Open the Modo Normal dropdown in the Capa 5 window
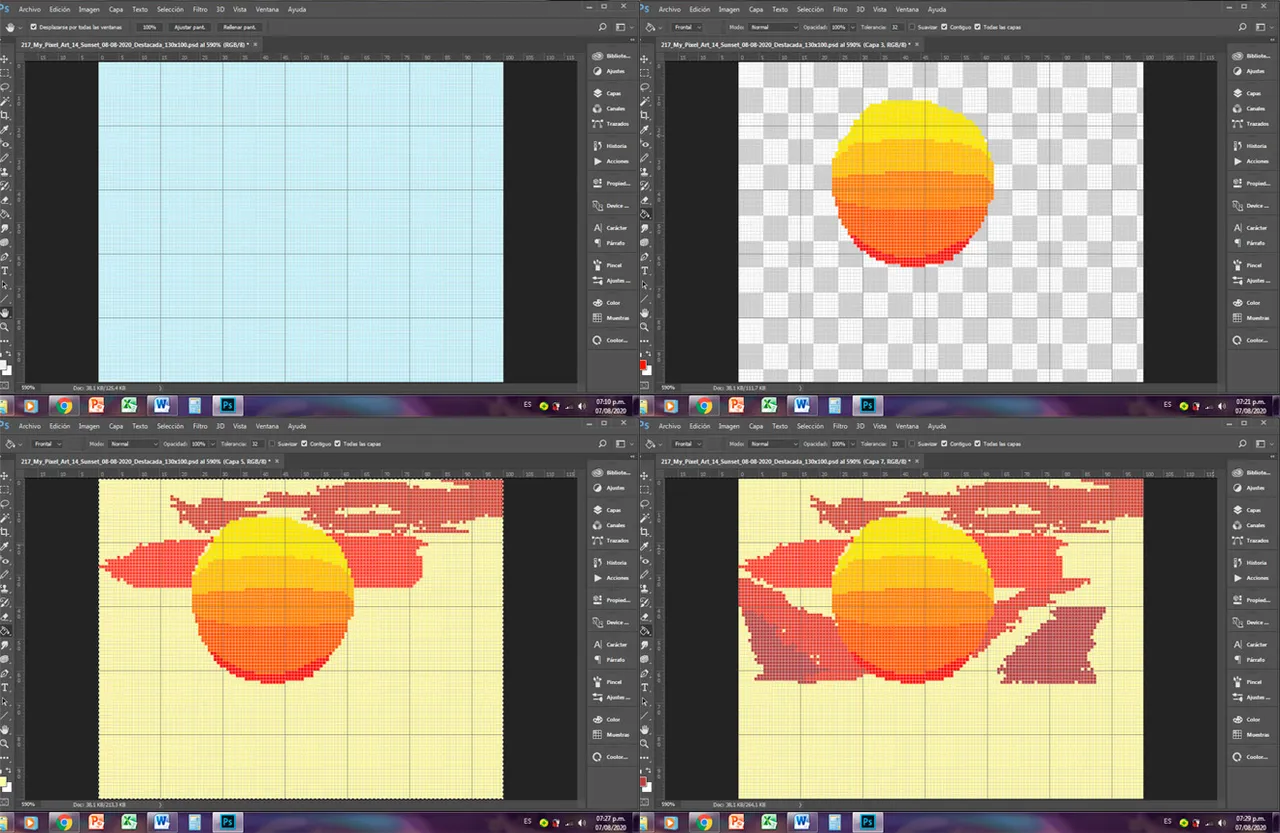This screenshot has width=1280, height=833. point(135,444)
